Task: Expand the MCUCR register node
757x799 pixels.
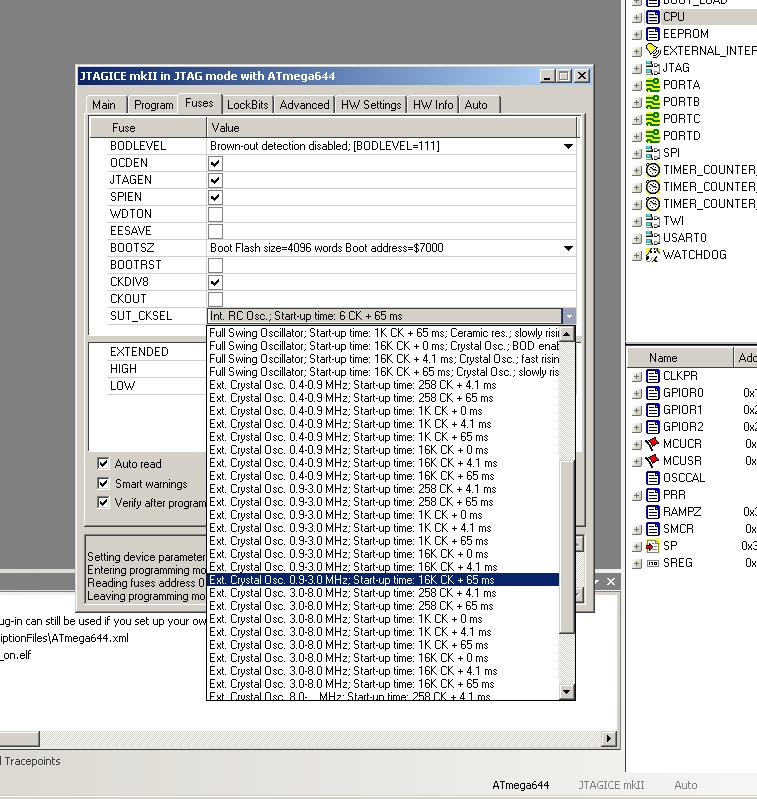Action: (x=637, y=444)
